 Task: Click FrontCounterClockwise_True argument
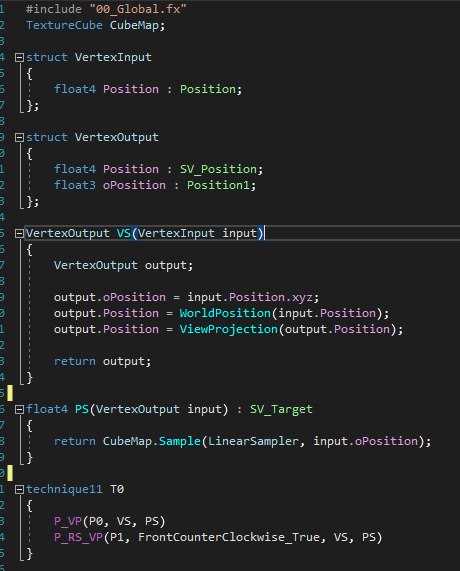tap(229, 537)
